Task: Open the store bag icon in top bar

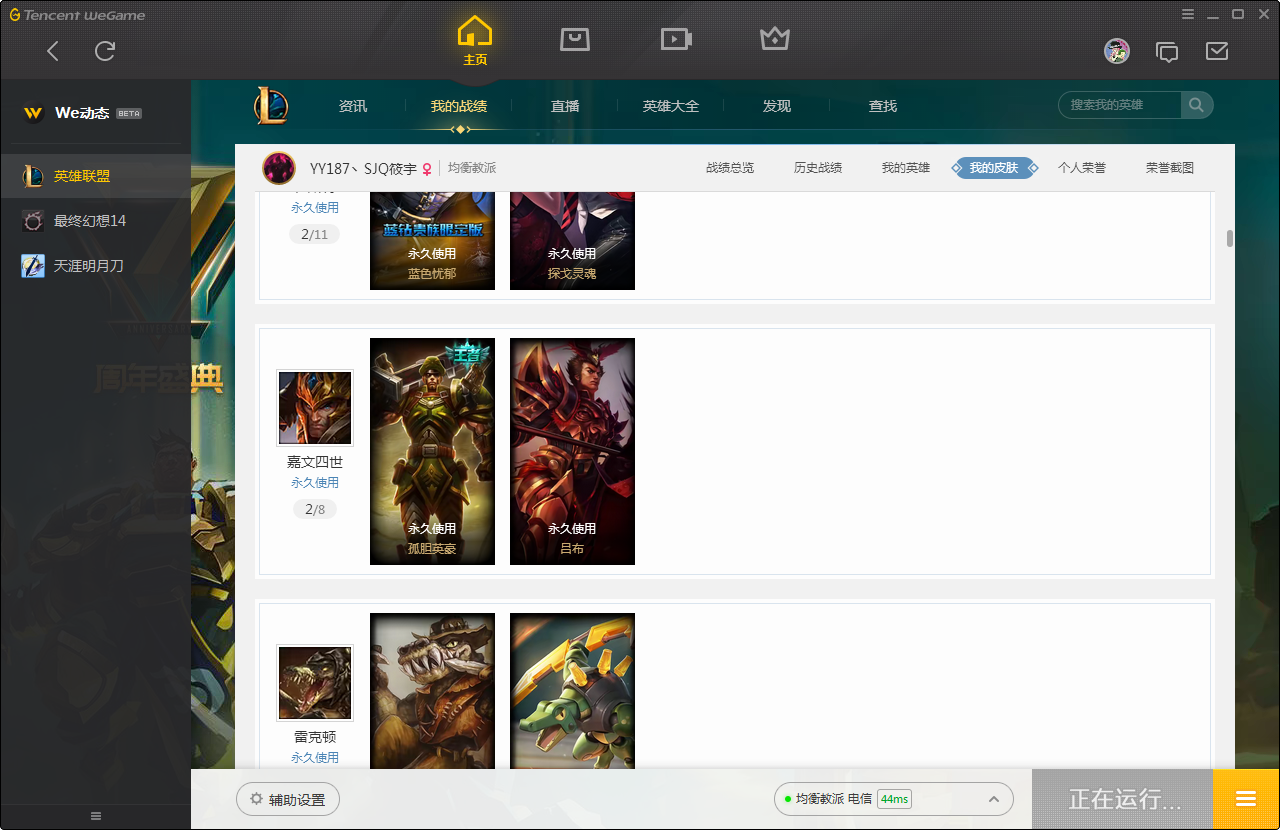Action: click(x=575, y=39)
